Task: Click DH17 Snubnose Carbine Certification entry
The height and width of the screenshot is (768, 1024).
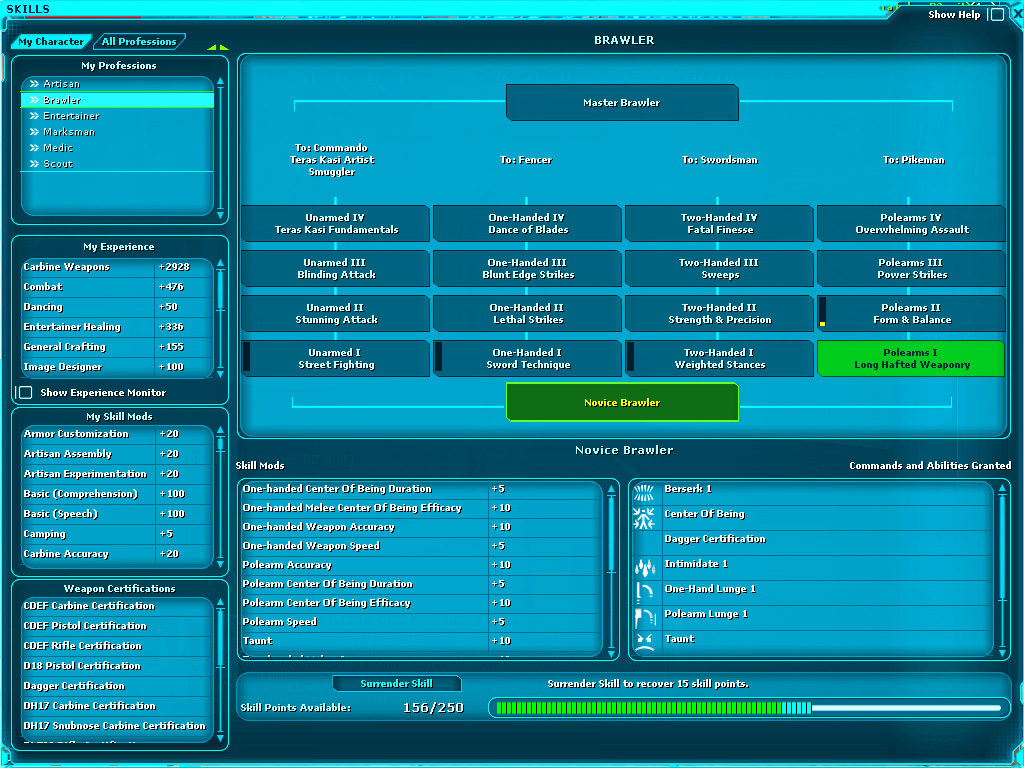Action: pos(118,726)
